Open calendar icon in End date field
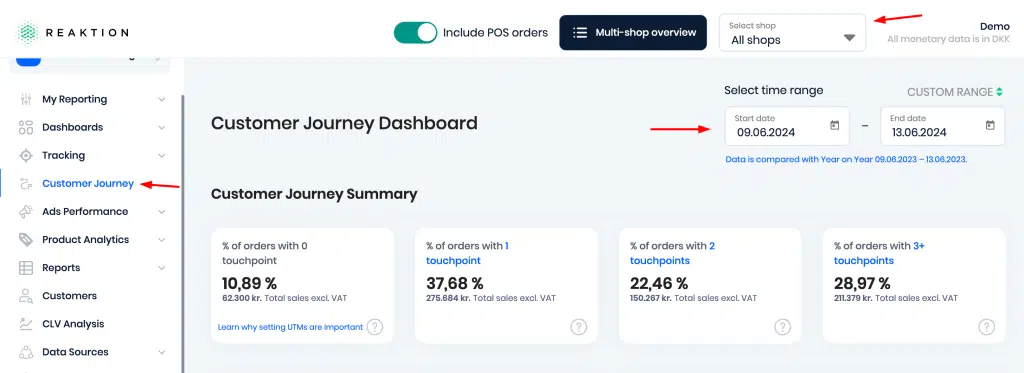Image resolution: width=1024 pixels, height=373 pixels. pyautogui.click(x=989, y=125)
